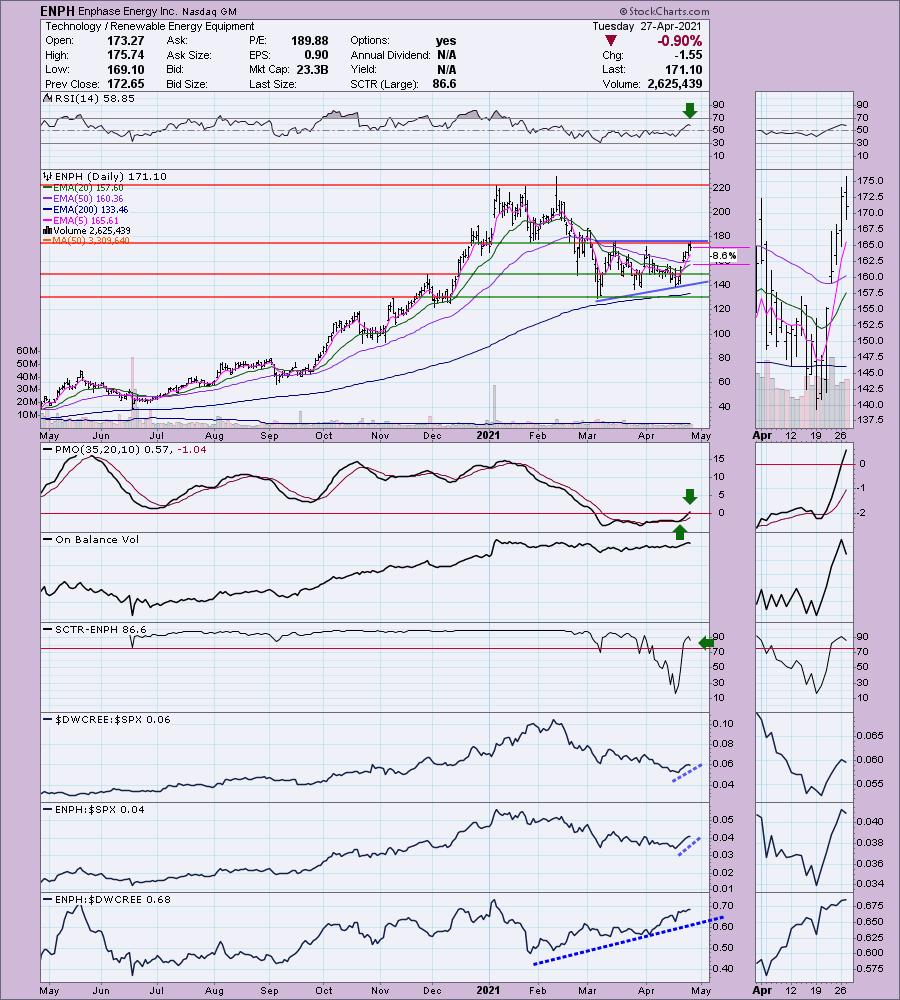Click the EMA(20) 157.60 legend entry

pos(88,188)
